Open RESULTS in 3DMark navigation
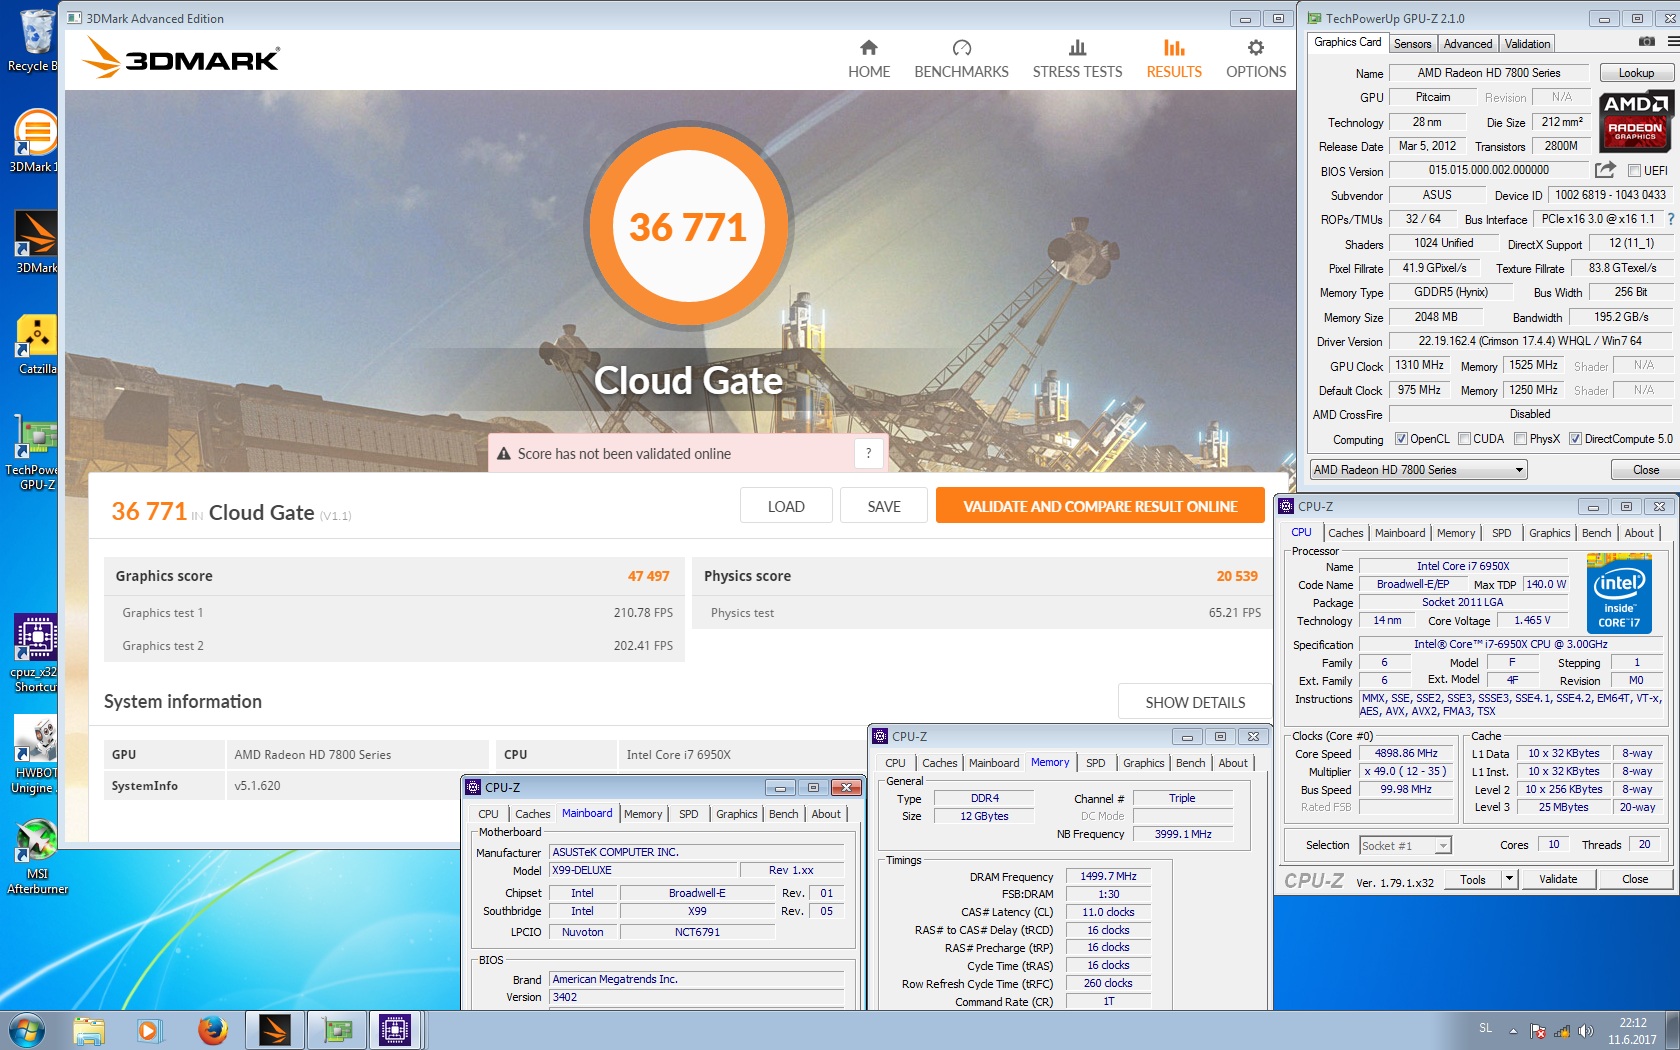Viewport: 1680px width, 1050px height. tap(1174, 60)
